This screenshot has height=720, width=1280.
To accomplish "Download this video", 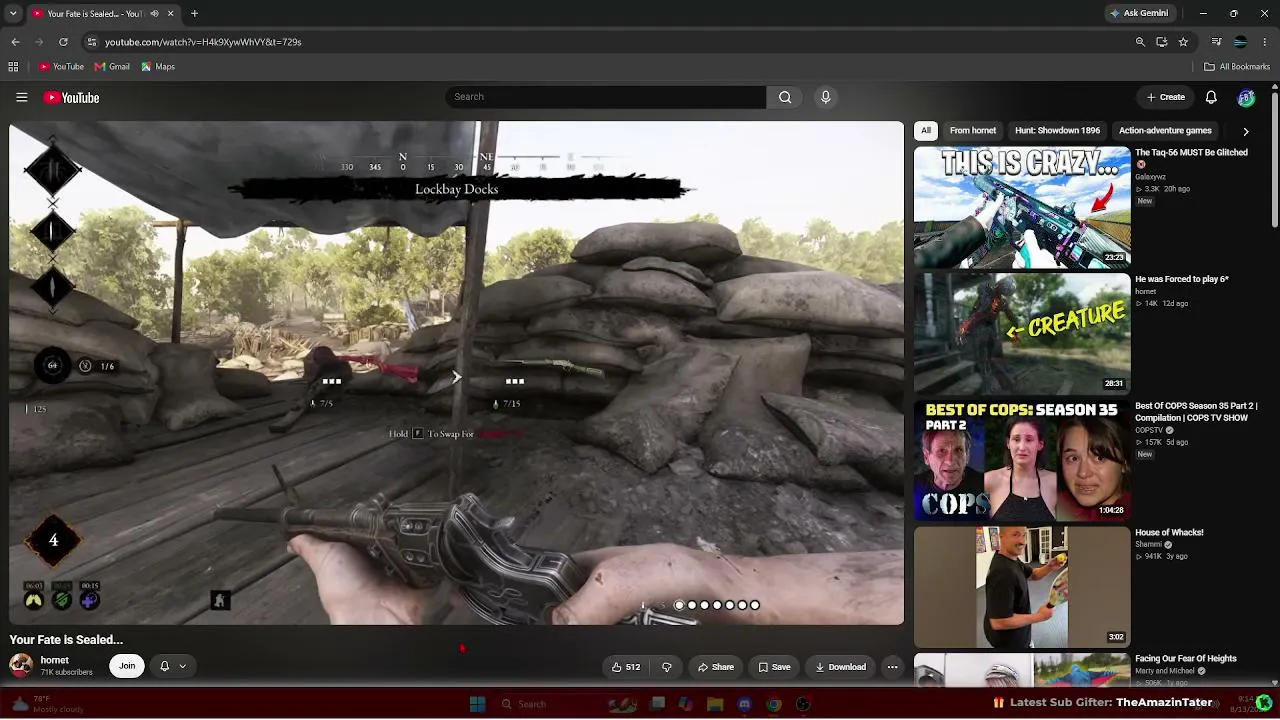I will tap(840, 667).
